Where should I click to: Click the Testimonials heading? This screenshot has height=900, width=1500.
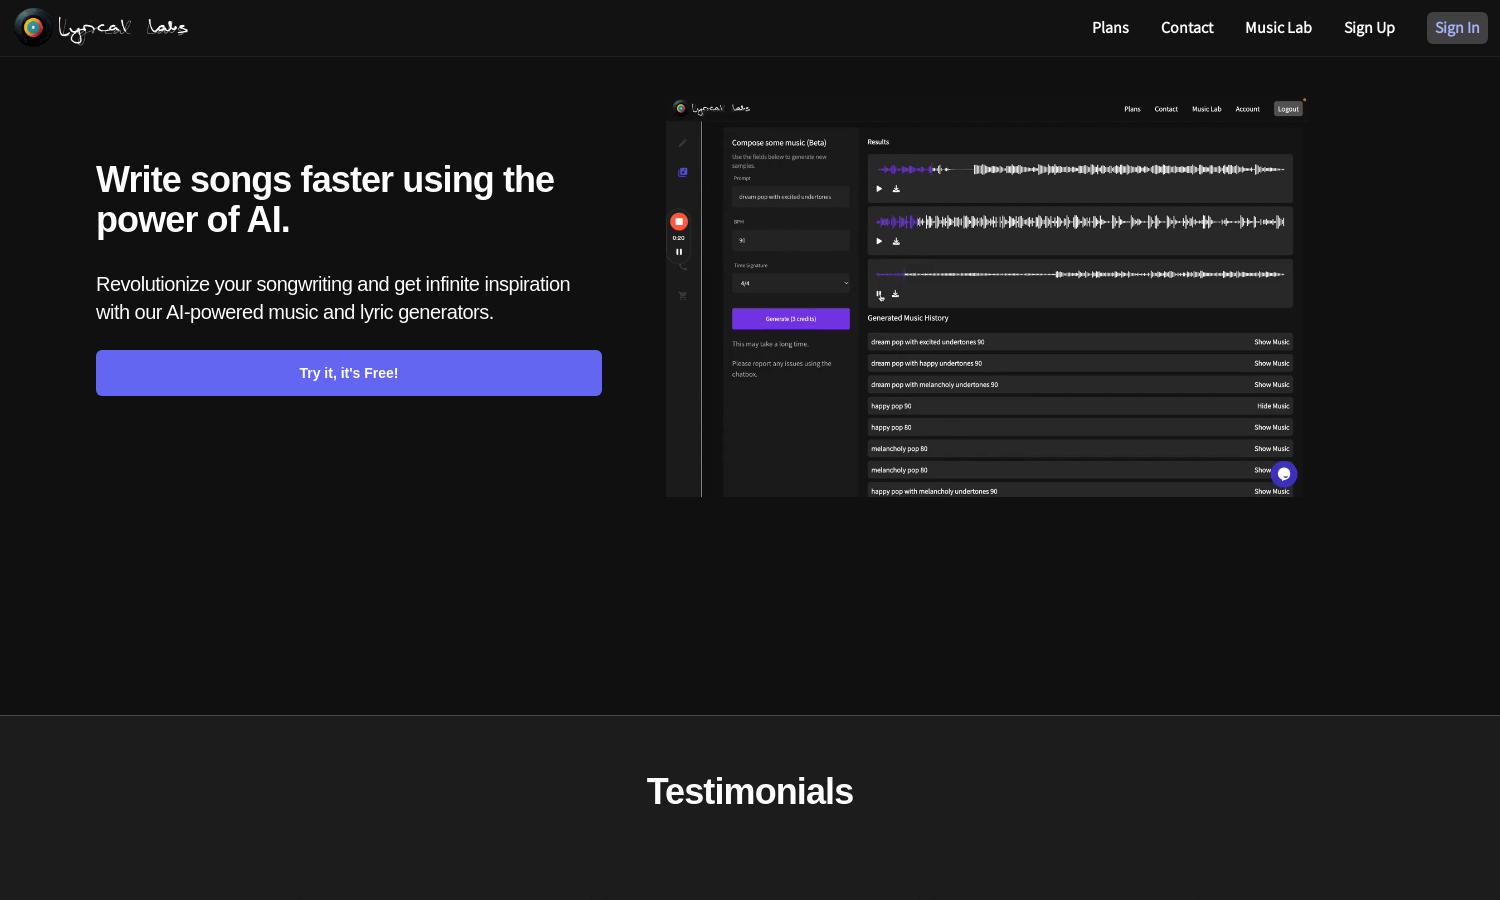click(x=750, y=792)
